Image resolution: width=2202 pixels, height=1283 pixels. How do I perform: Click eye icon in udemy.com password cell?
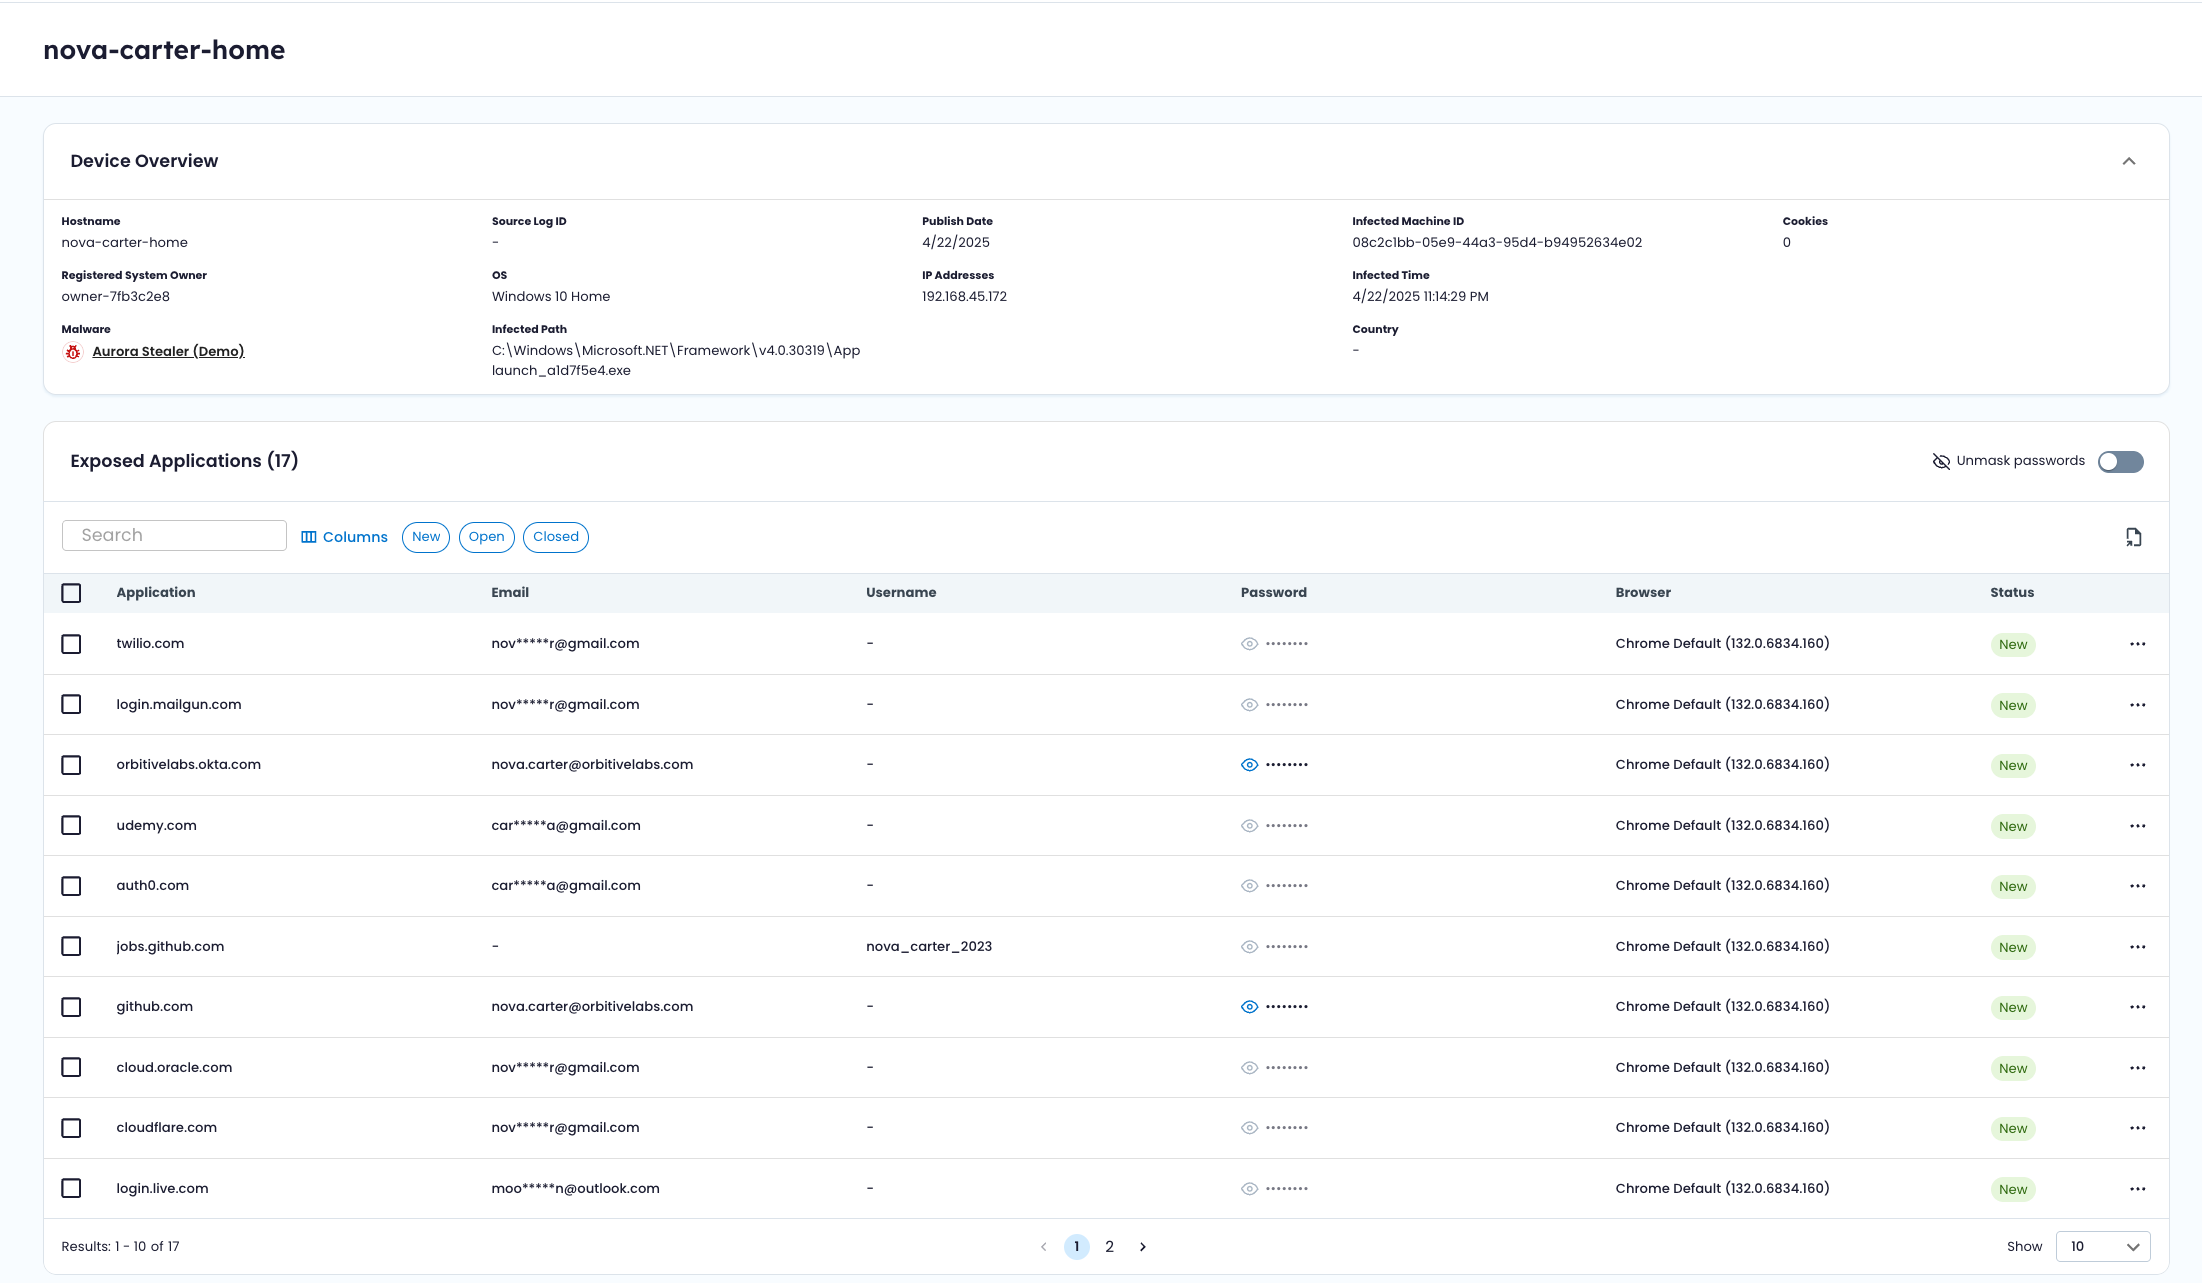tap(1249, 826)
